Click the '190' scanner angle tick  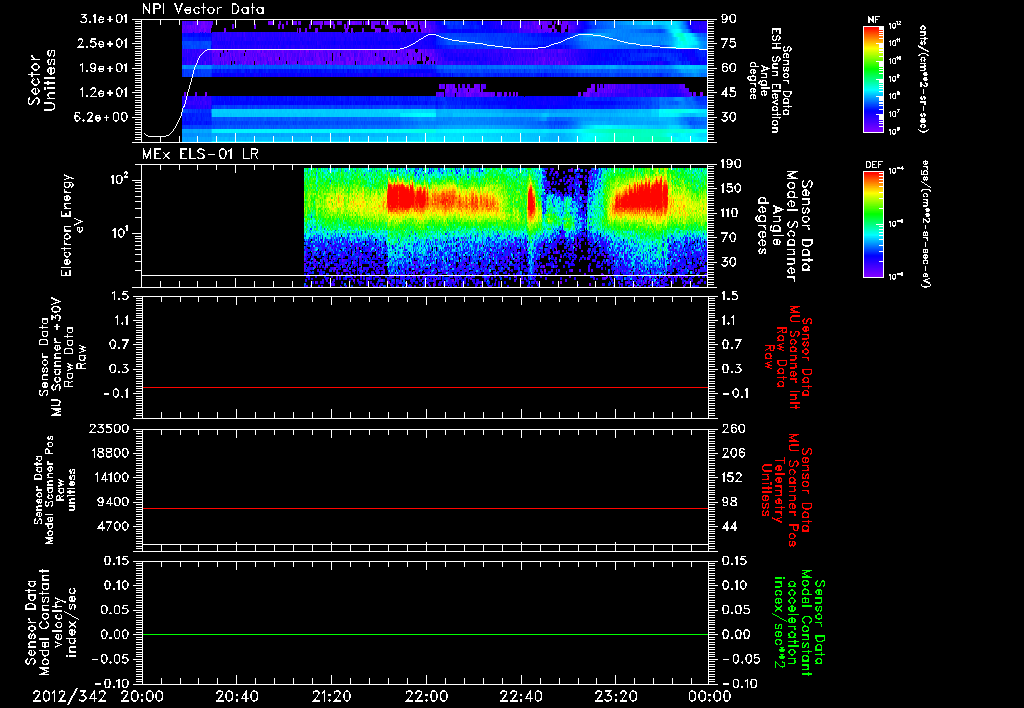[x=731, y=164]
